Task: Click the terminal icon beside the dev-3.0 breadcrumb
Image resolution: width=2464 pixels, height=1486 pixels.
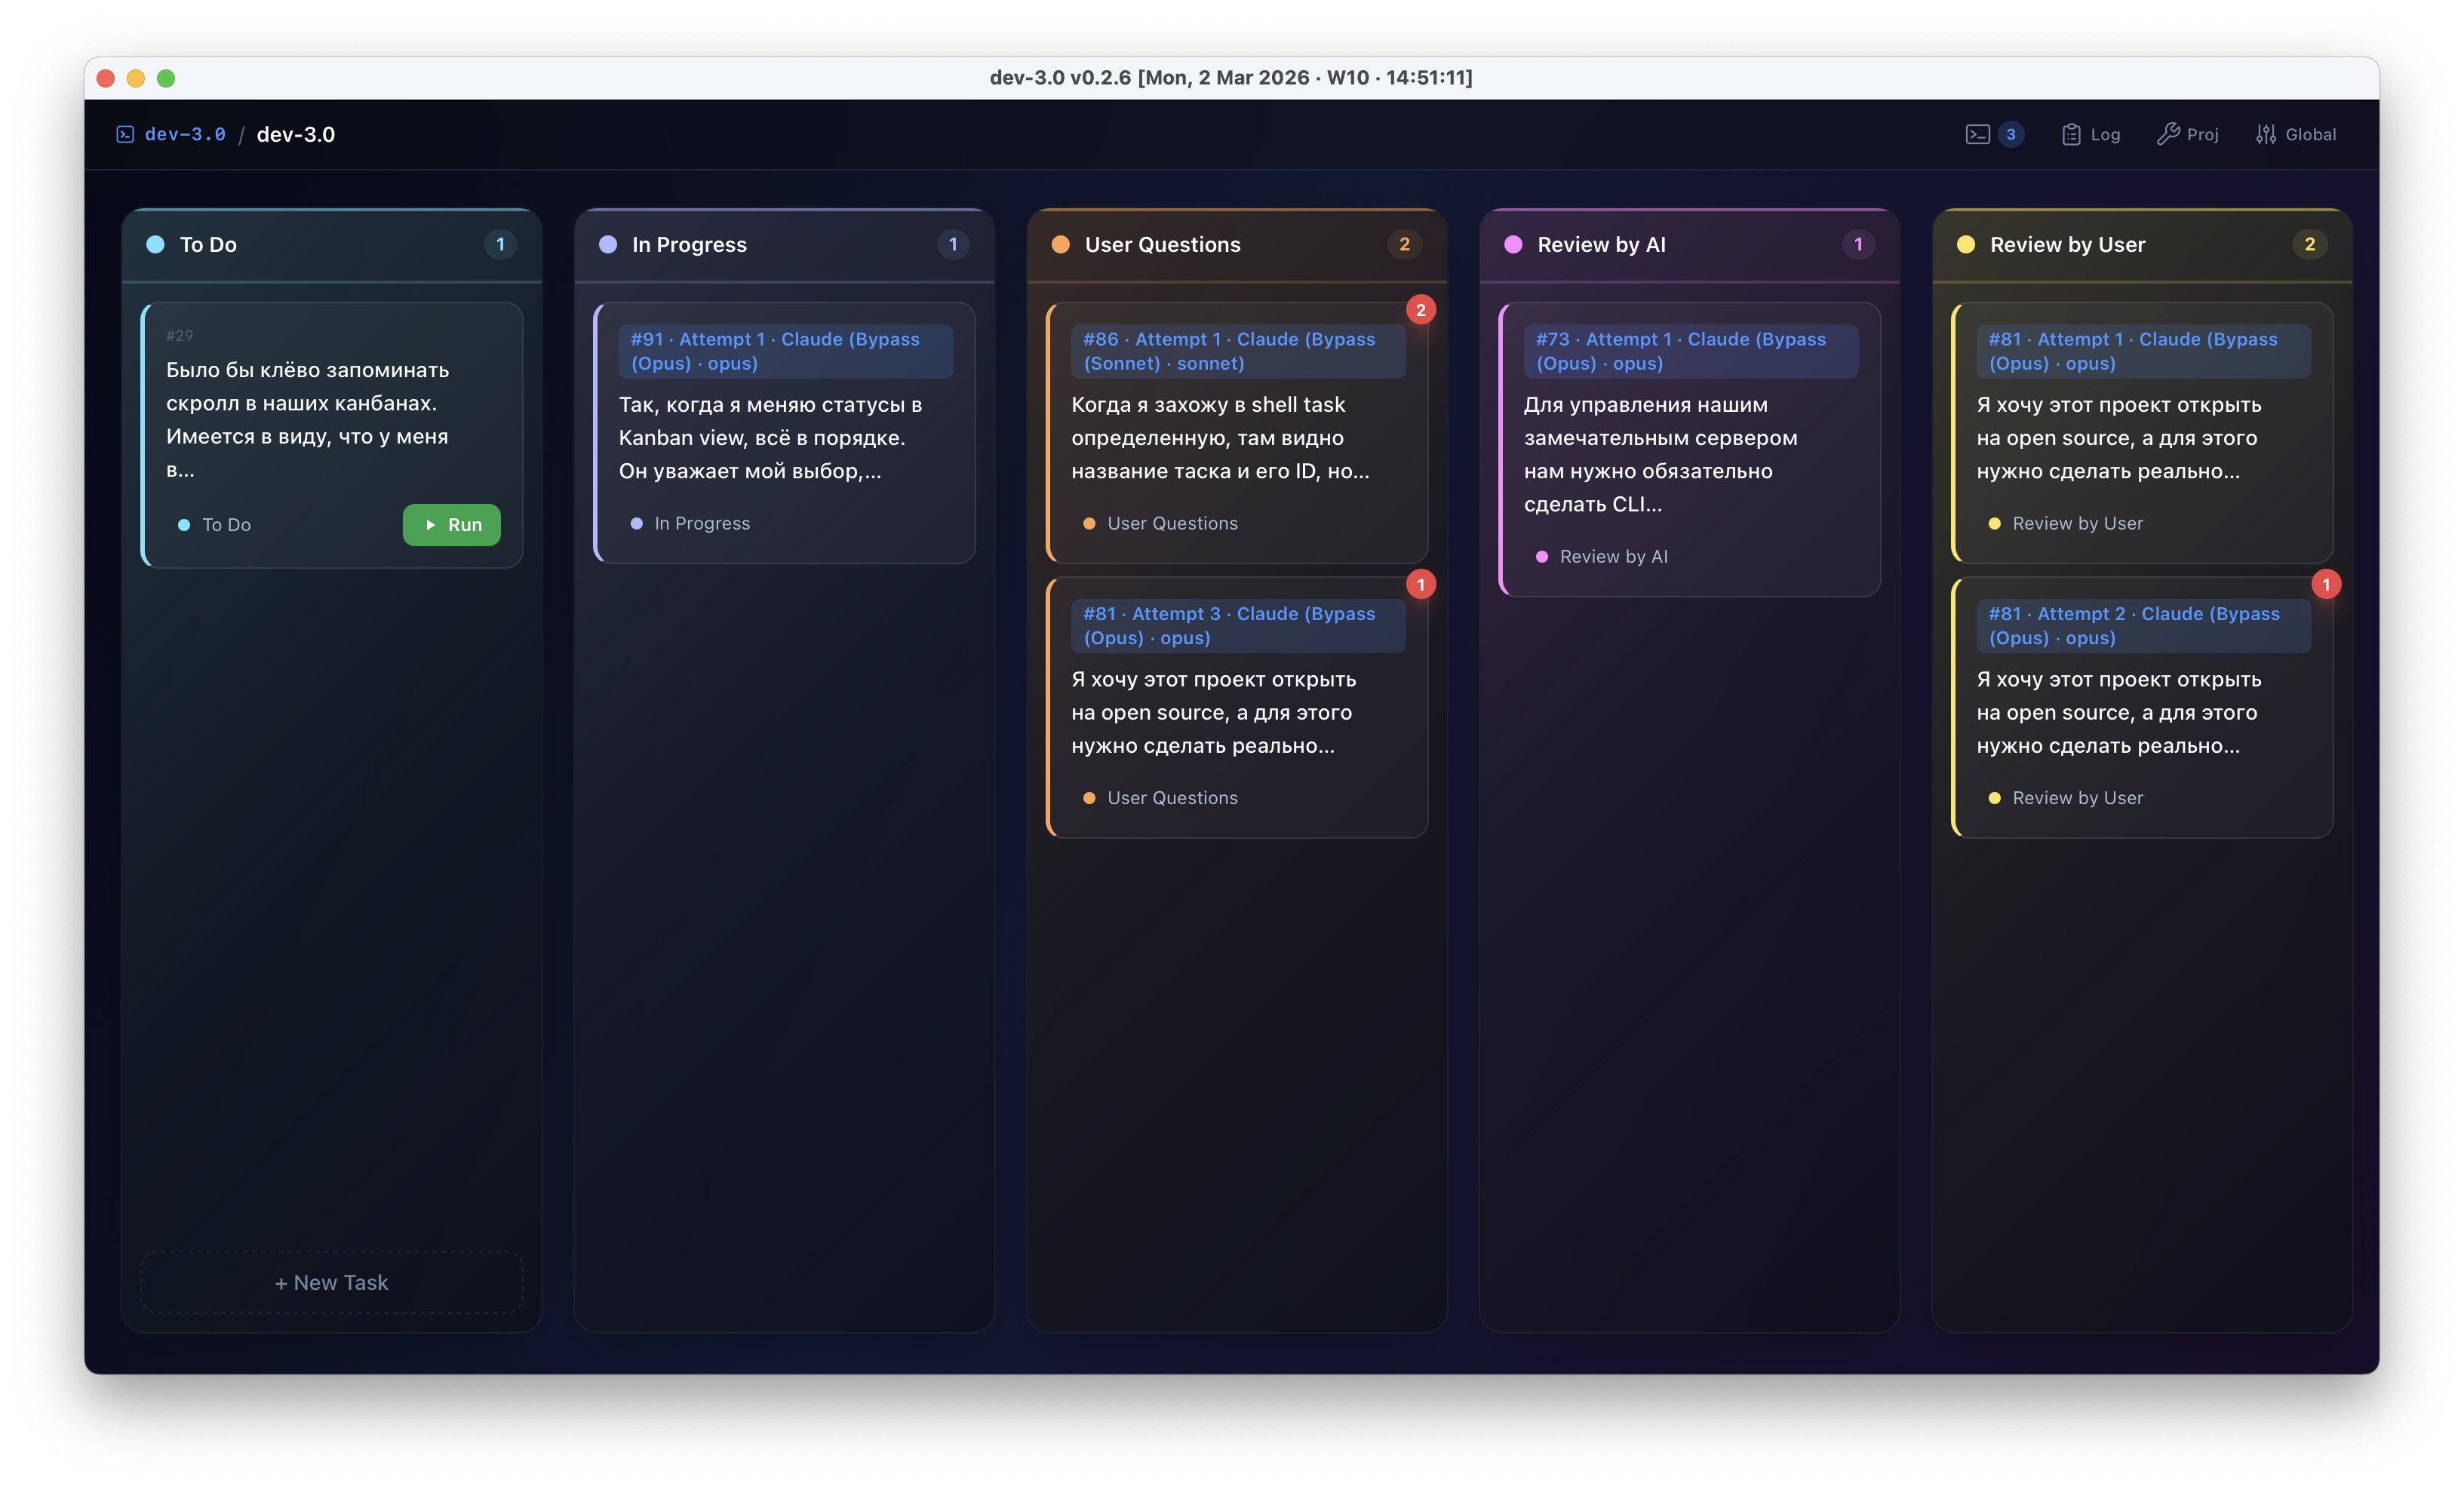Action: click(x=125, y=133)
